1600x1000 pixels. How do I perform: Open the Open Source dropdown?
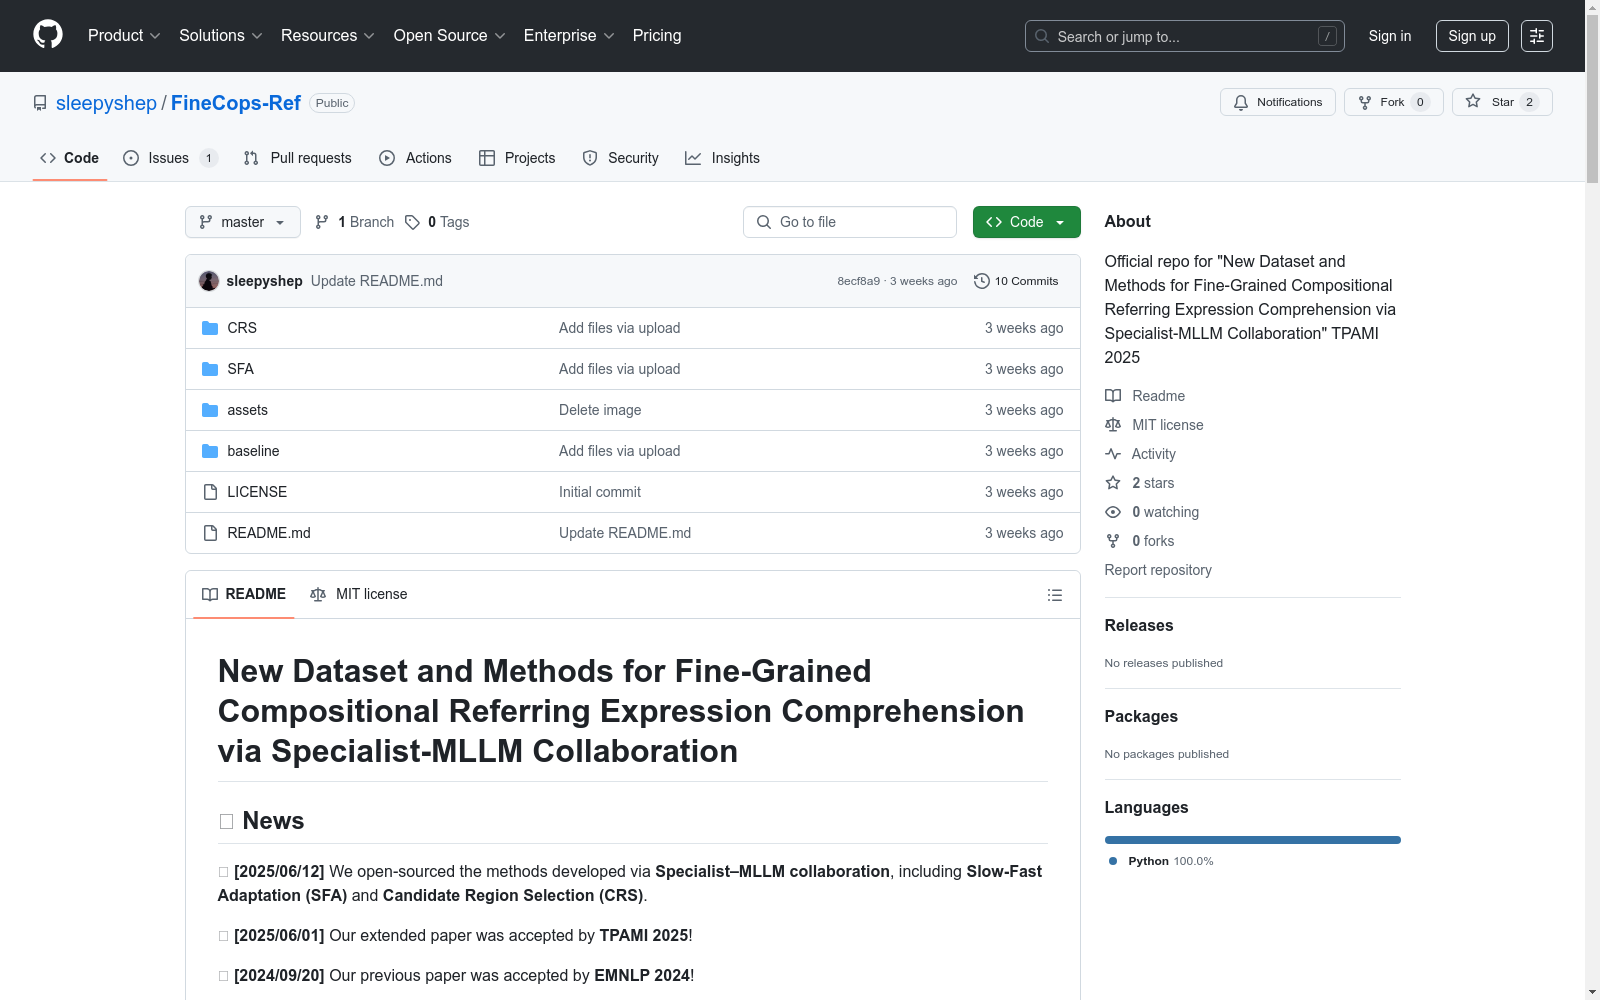pos(450,36)
